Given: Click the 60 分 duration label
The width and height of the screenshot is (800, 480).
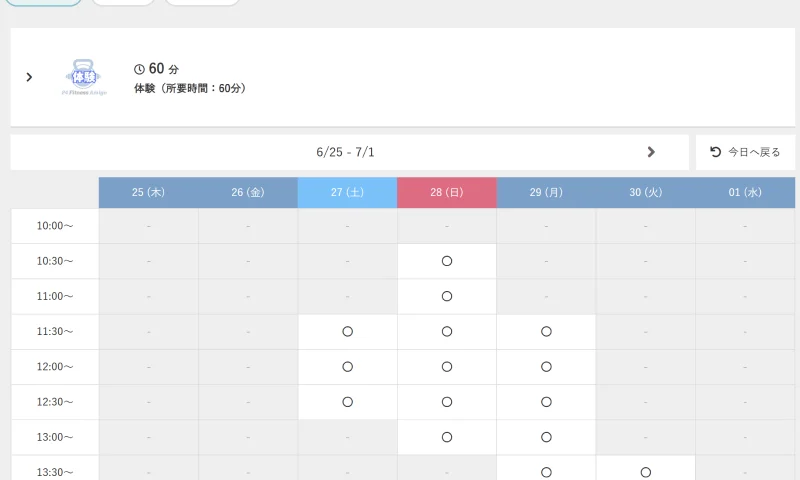Looking at the screenshot, I should (164, 69).
